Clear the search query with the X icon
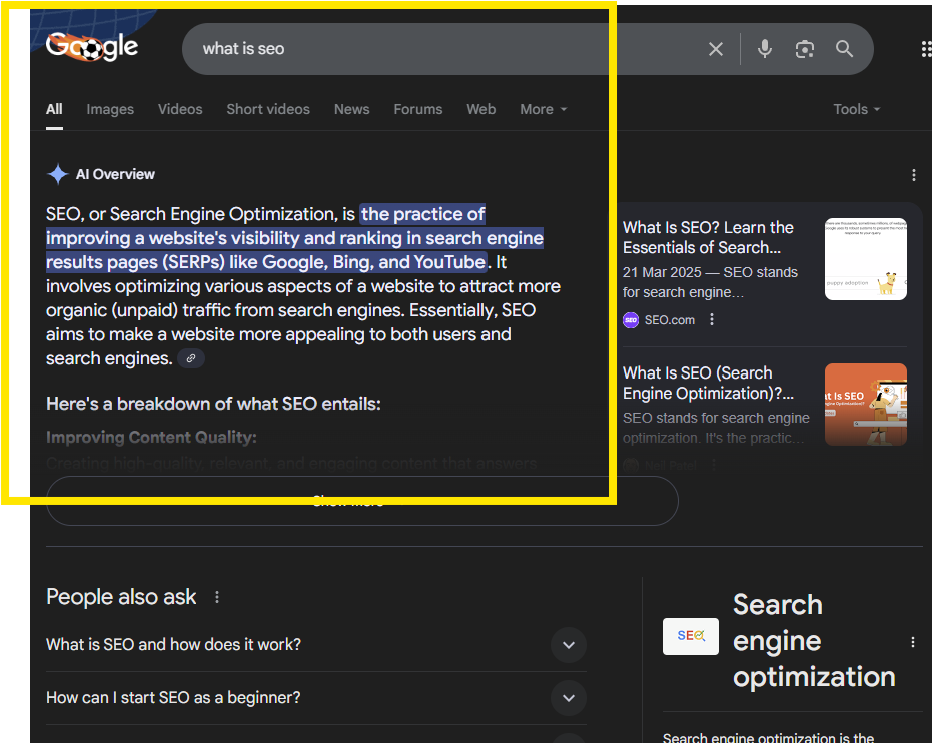 pos(715,47)
